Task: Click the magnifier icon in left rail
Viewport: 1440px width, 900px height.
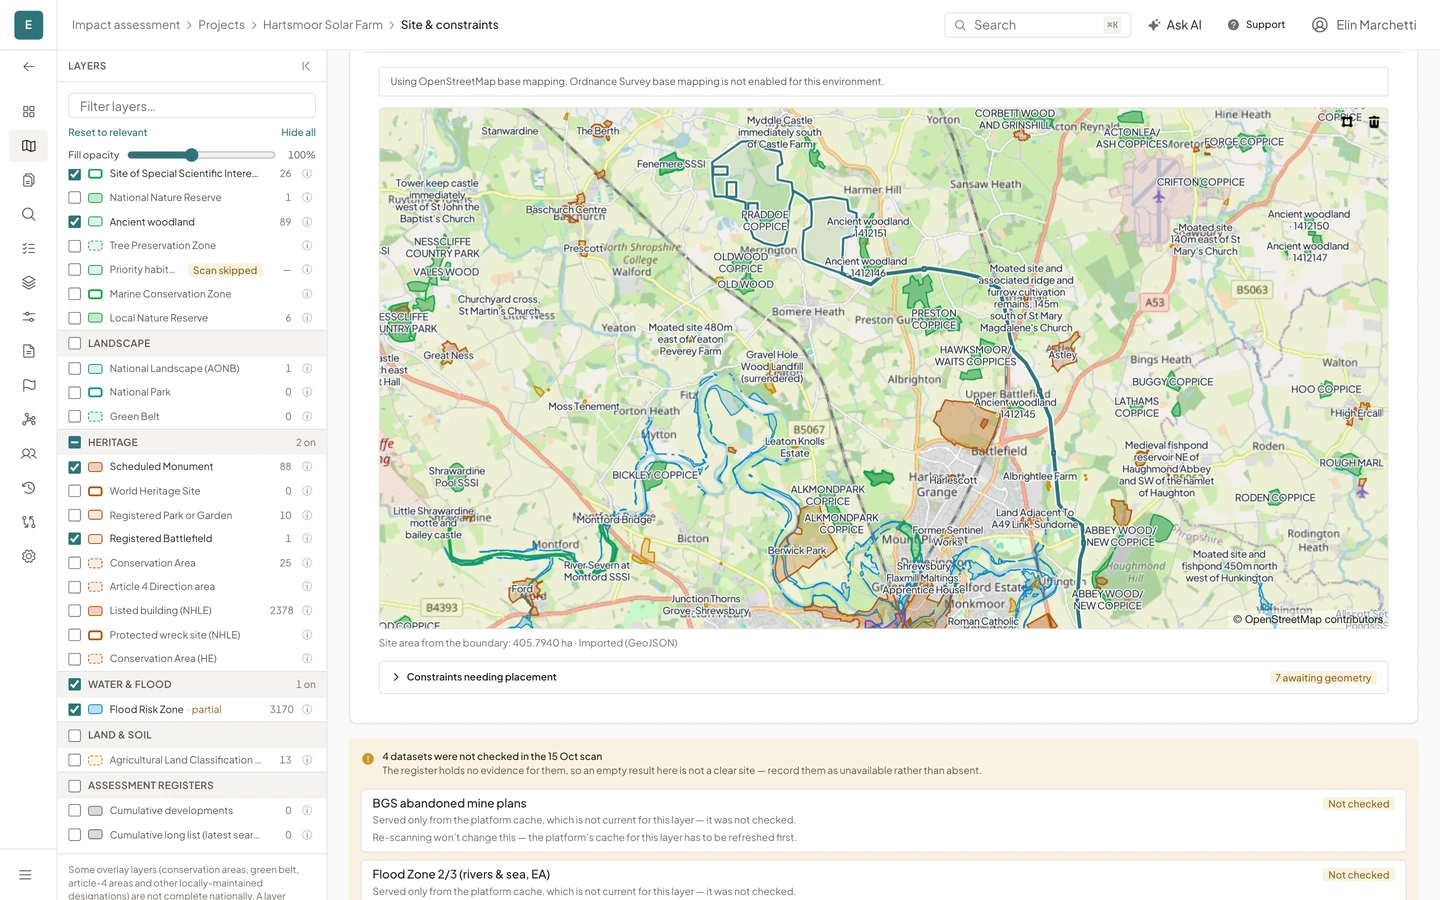Action: pos(29,214)
